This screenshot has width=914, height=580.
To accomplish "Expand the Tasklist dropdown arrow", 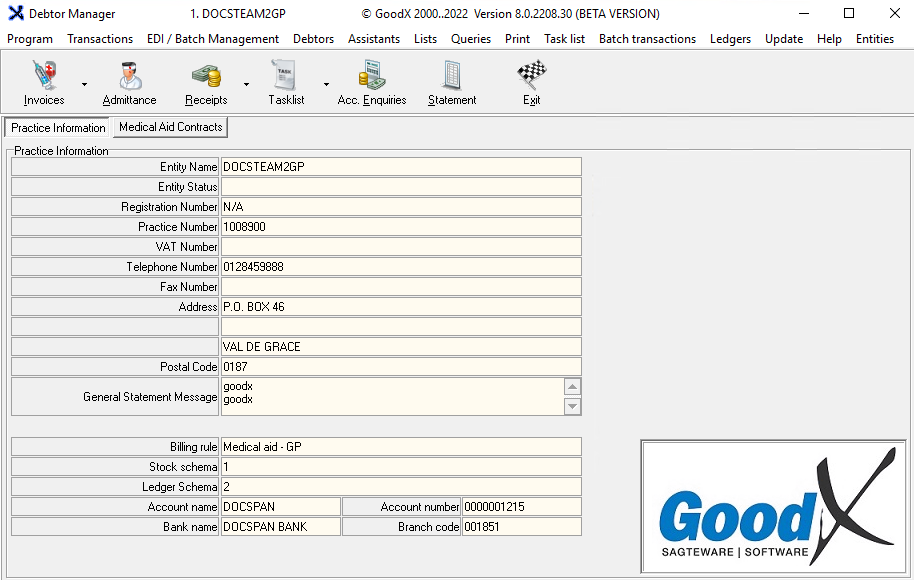I will (326, 85).
